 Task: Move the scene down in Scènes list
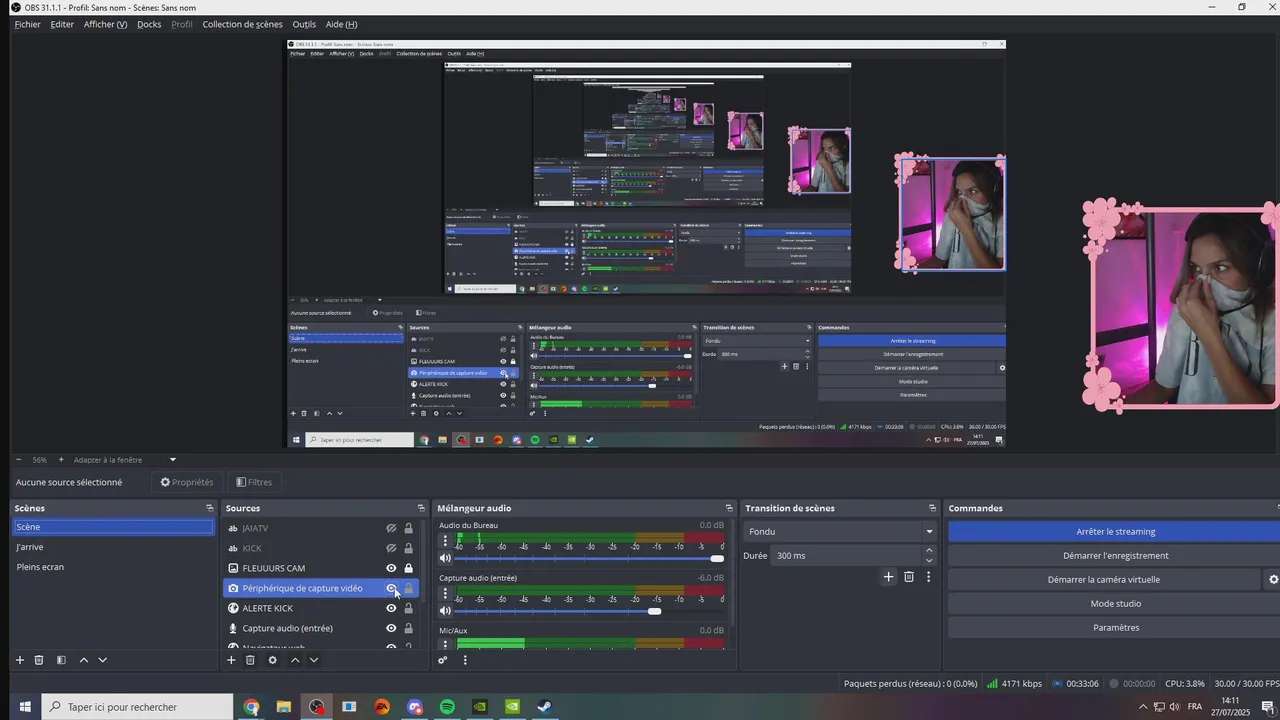(102, 660)
